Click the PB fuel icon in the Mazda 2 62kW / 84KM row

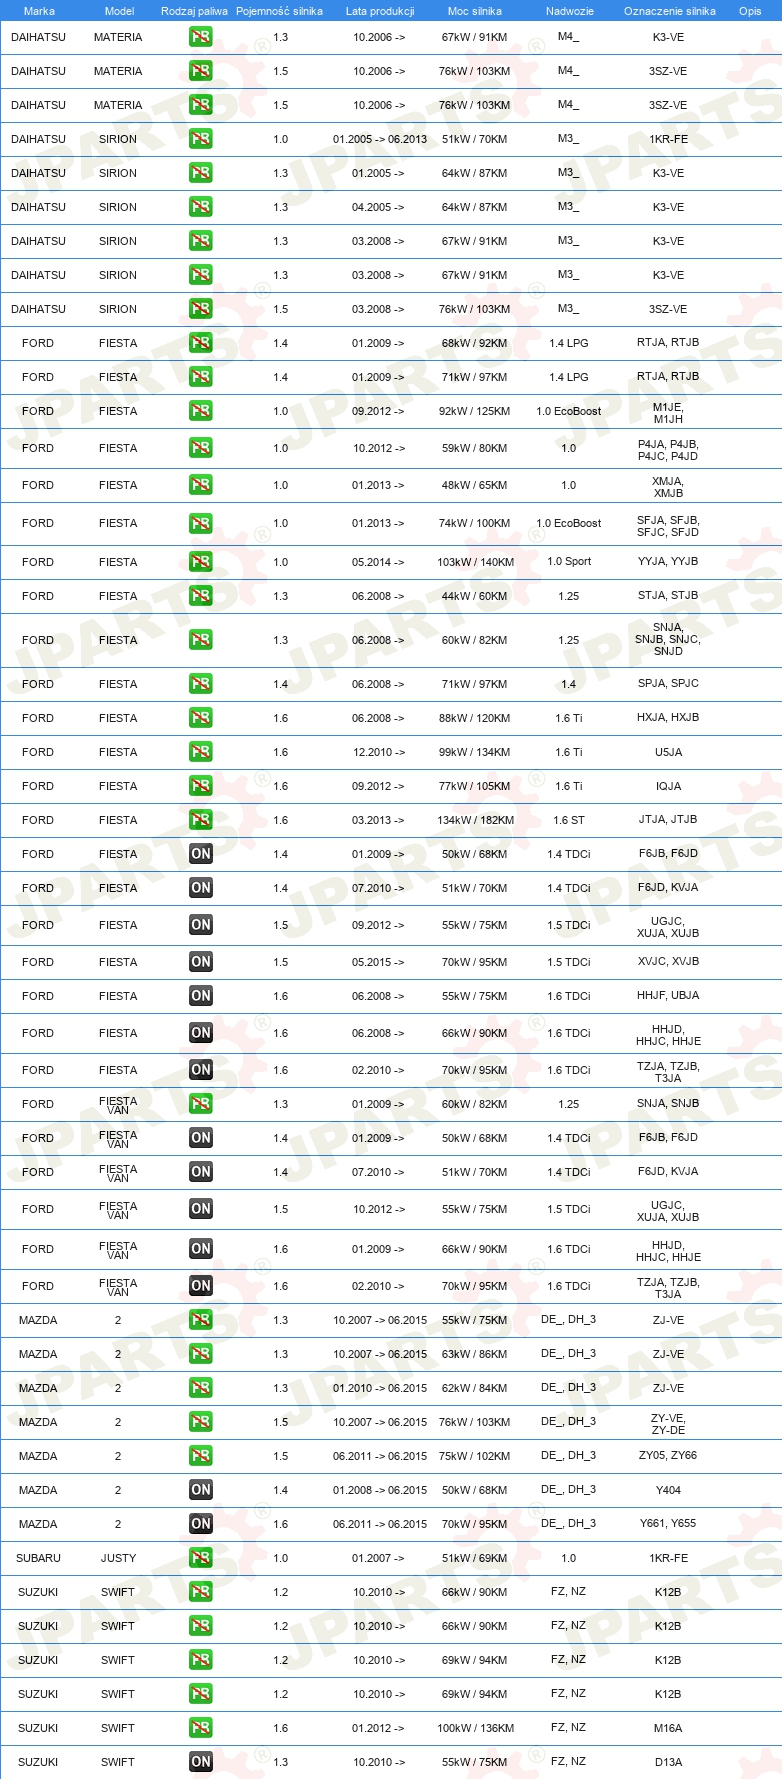pyautogui.click(x=200, y=1388)
